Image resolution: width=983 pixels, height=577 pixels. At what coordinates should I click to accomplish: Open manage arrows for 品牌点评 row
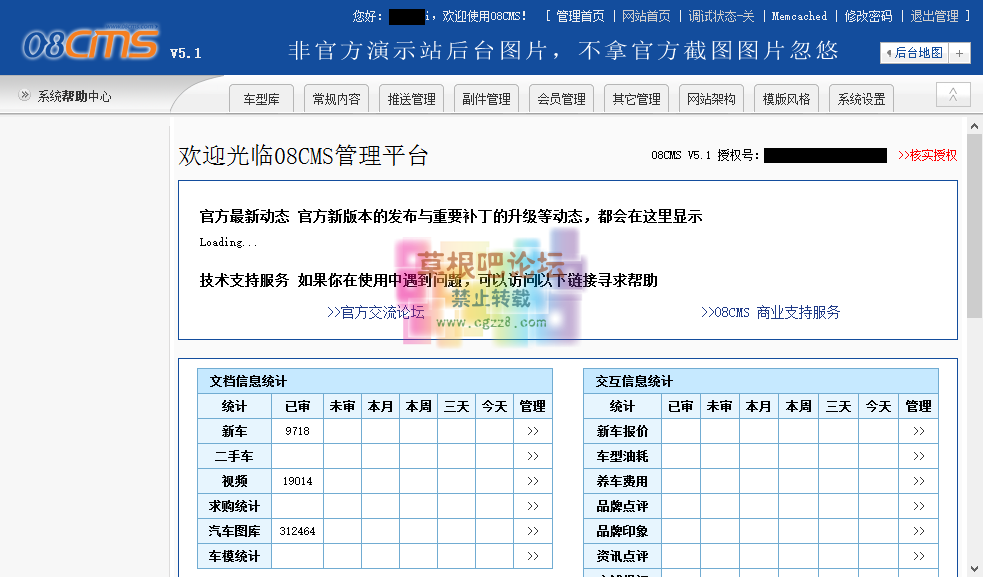pyautogui.click(x=918, y=506)
